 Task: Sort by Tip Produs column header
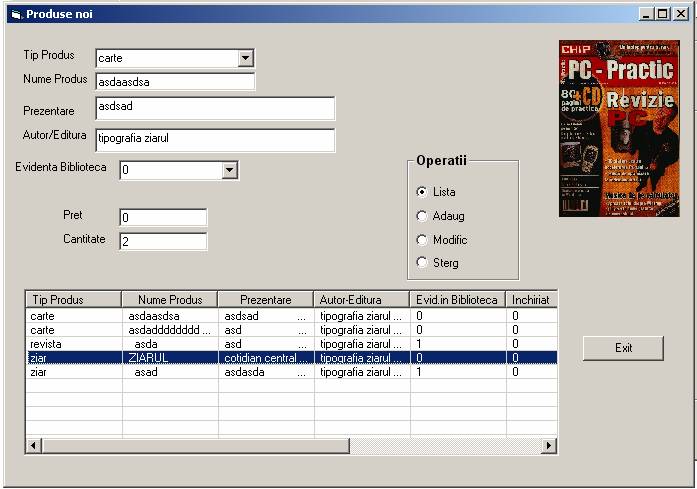[x=73, y=299]
